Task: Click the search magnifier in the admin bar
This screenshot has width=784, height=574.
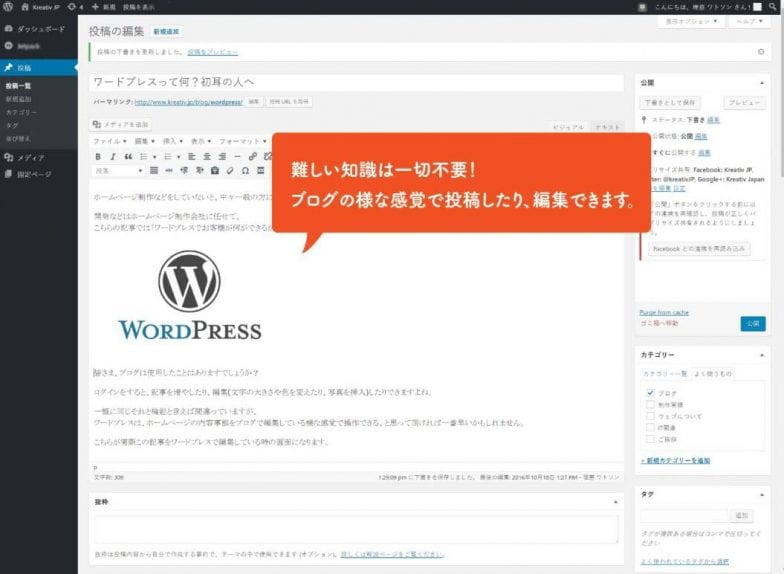Action: tap(774, 7)
